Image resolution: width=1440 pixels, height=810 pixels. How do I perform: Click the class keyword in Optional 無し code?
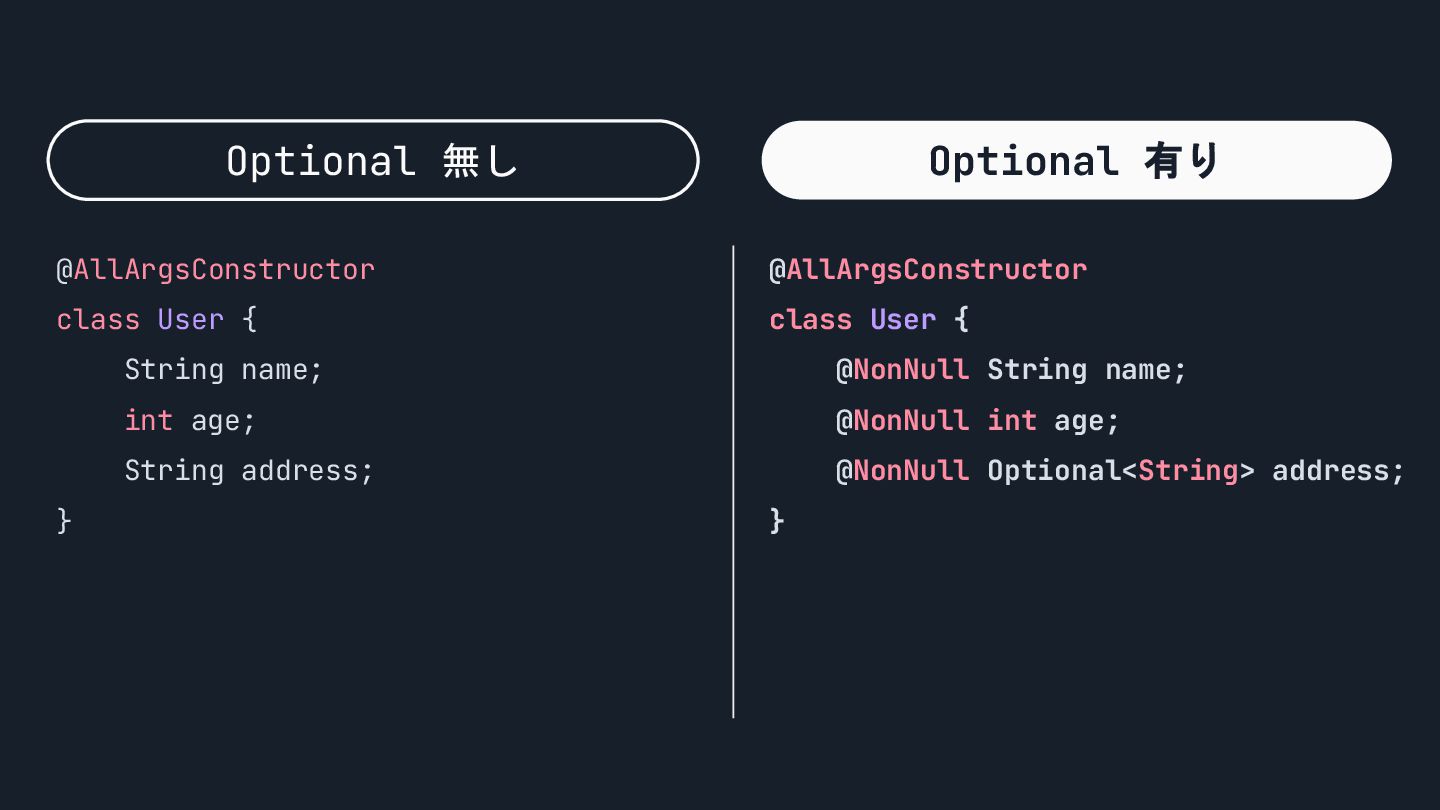tap(98, 320)
